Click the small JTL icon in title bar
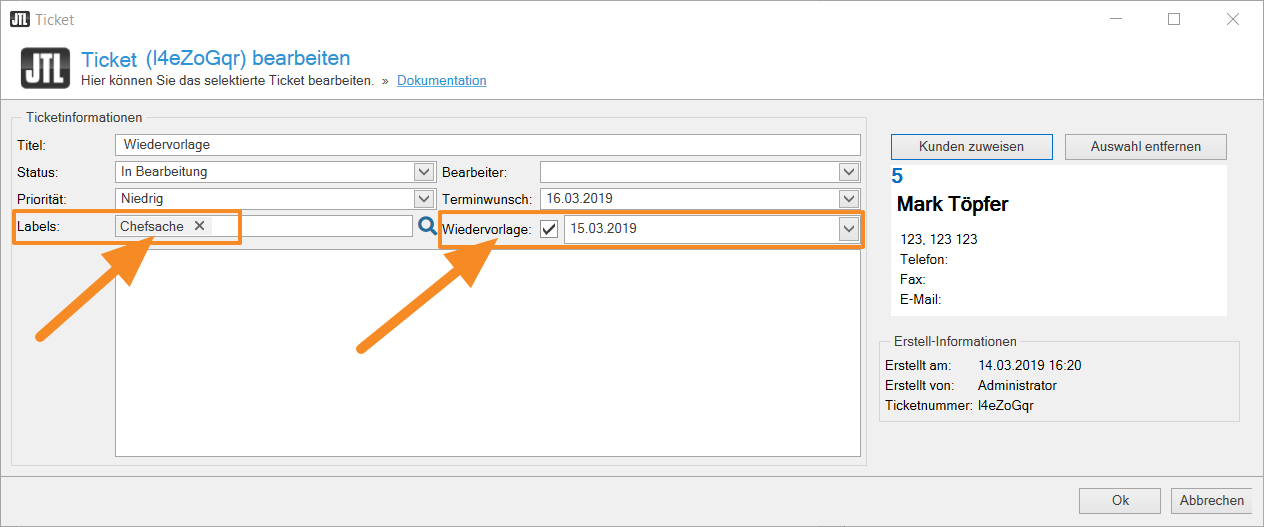 [19, 19]
